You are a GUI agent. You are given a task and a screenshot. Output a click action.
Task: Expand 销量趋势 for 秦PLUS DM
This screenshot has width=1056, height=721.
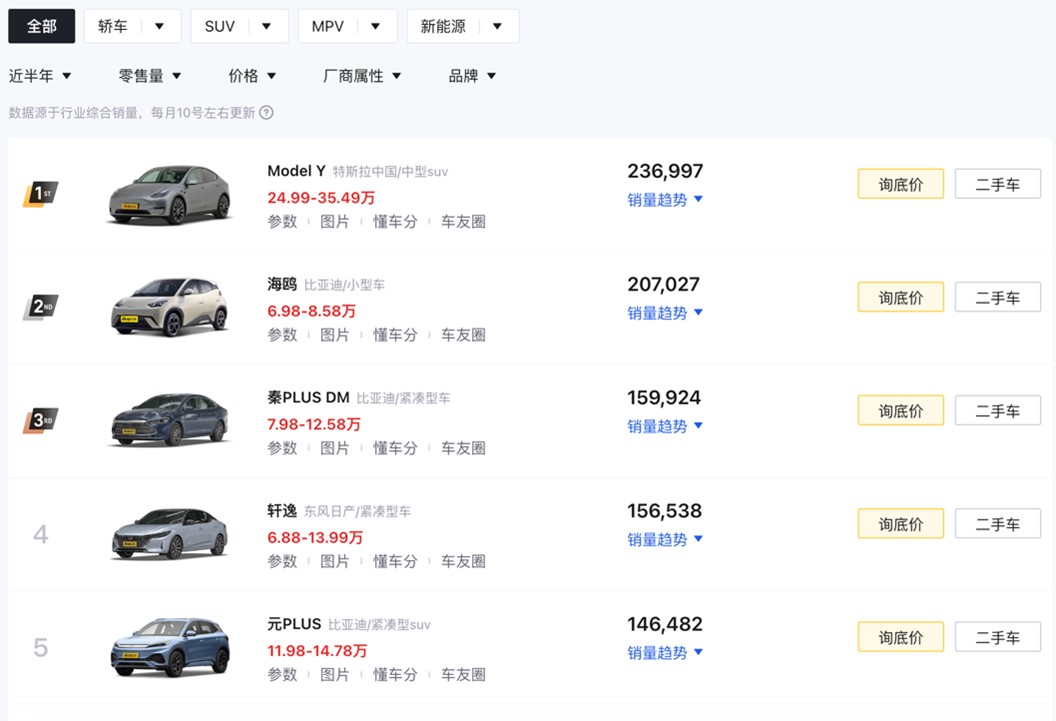click(665, 425)
